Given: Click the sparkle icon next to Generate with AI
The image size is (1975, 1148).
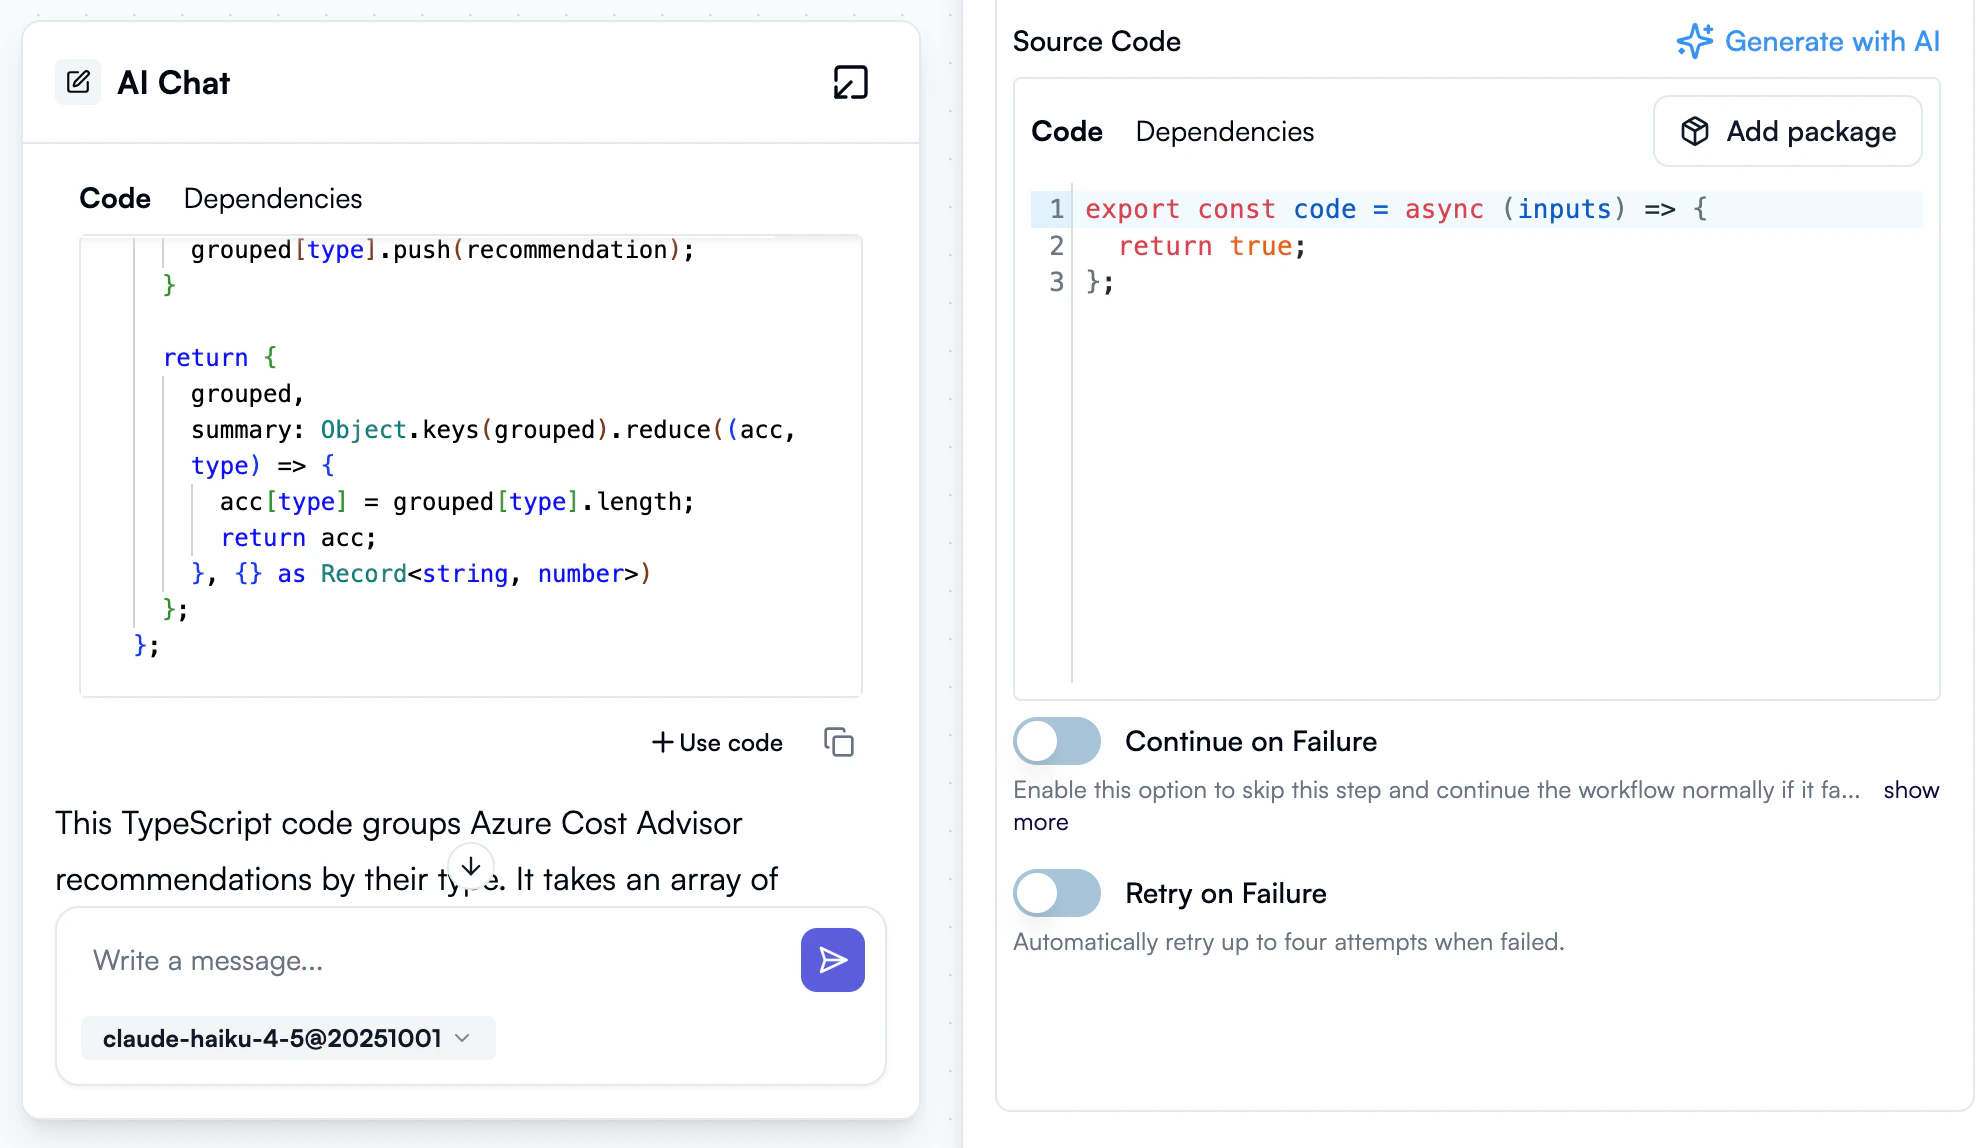Looking at the screenshot, I should [1694, 41].
